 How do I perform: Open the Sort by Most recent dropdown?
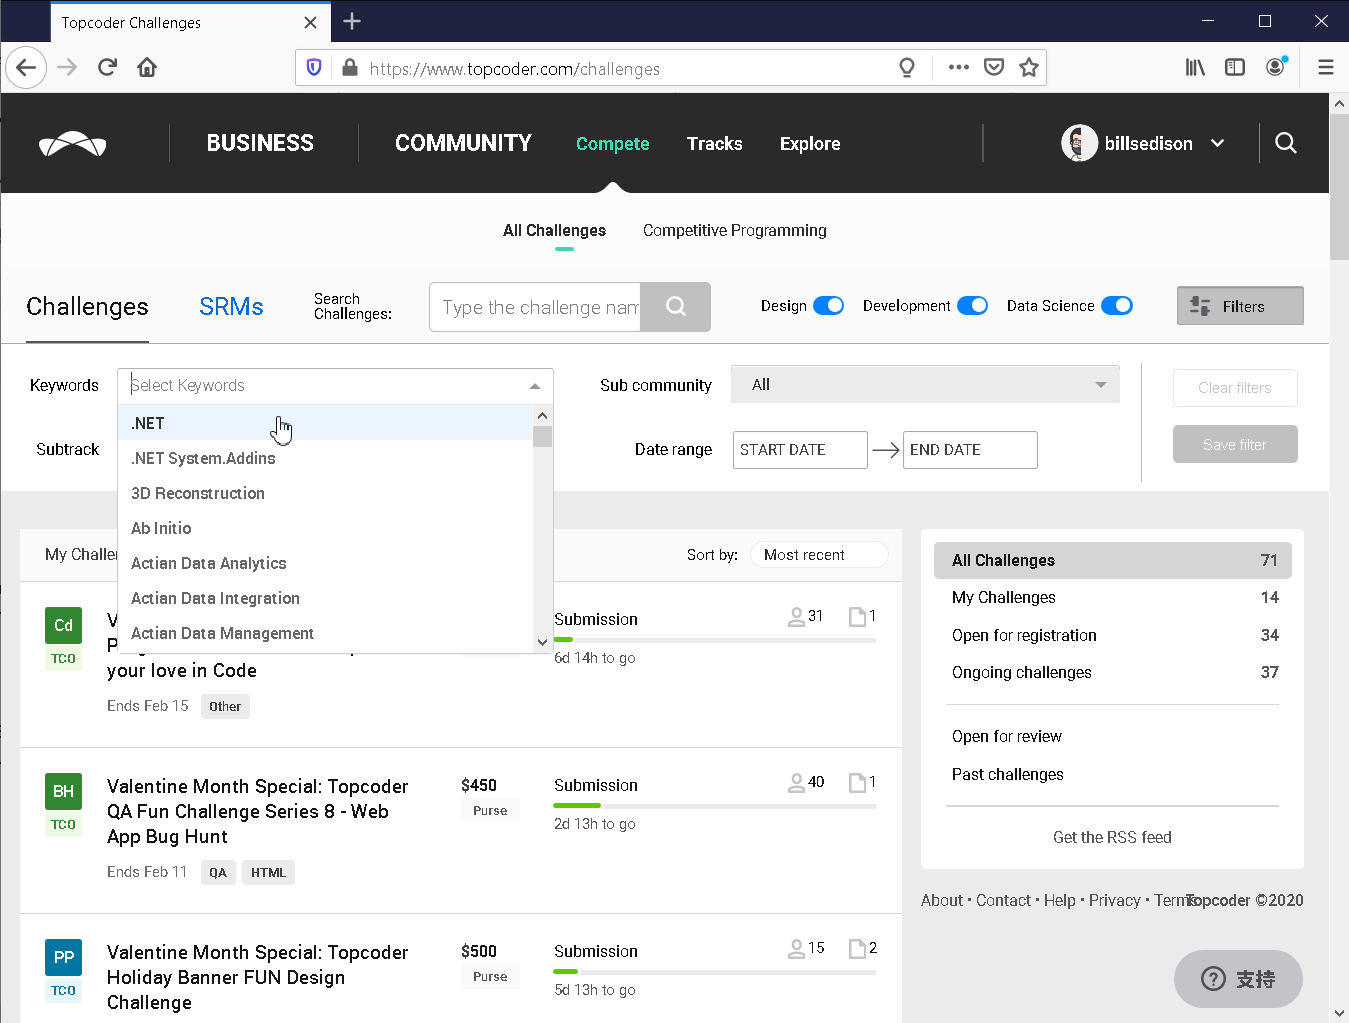click(818, 555)
